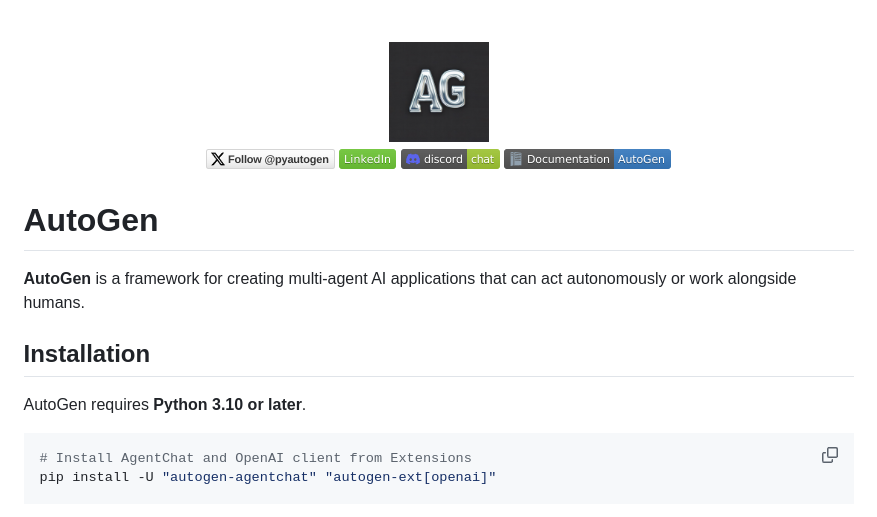This screenshot has width=877, height=517.
Task: Click the "autogen-ext[openai]" string in the code
Action: click(410, 477)
